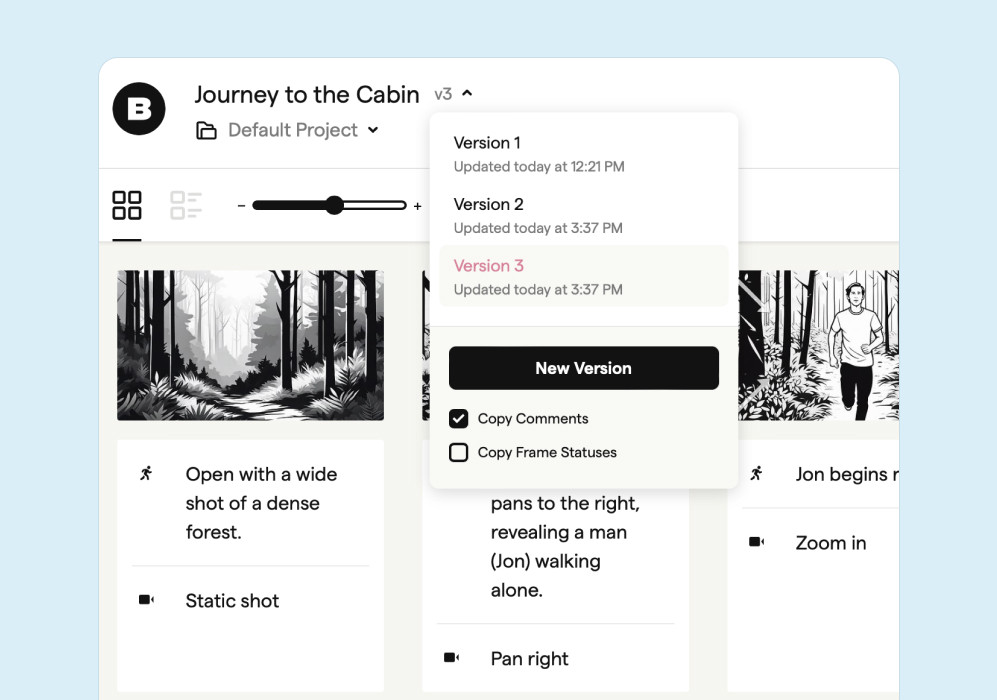Collapse the v3 version dropdown
This screenshot has height=700, width=997.
pyautogui.click(x=467, y=94)
